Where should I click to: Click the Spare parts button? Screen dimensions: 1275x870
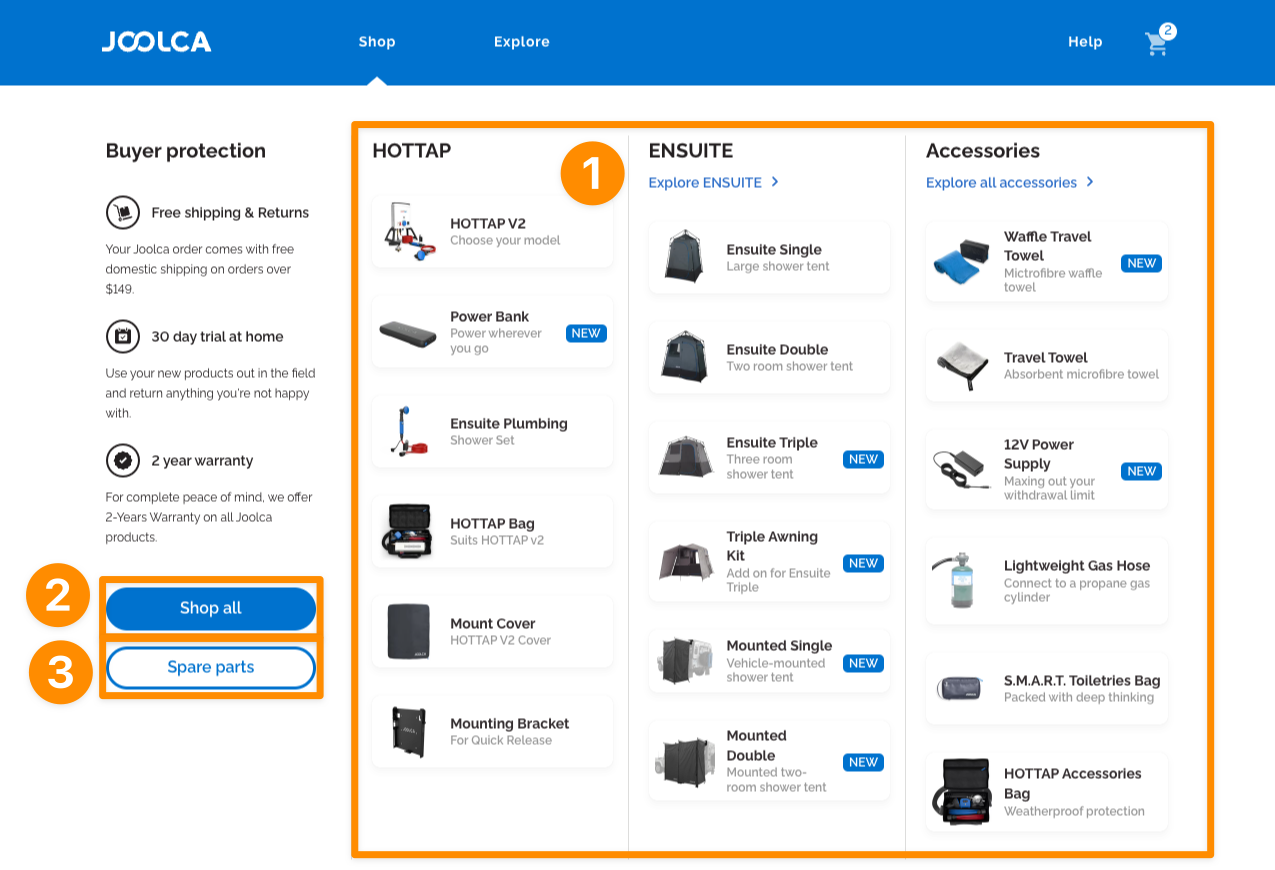211,667
